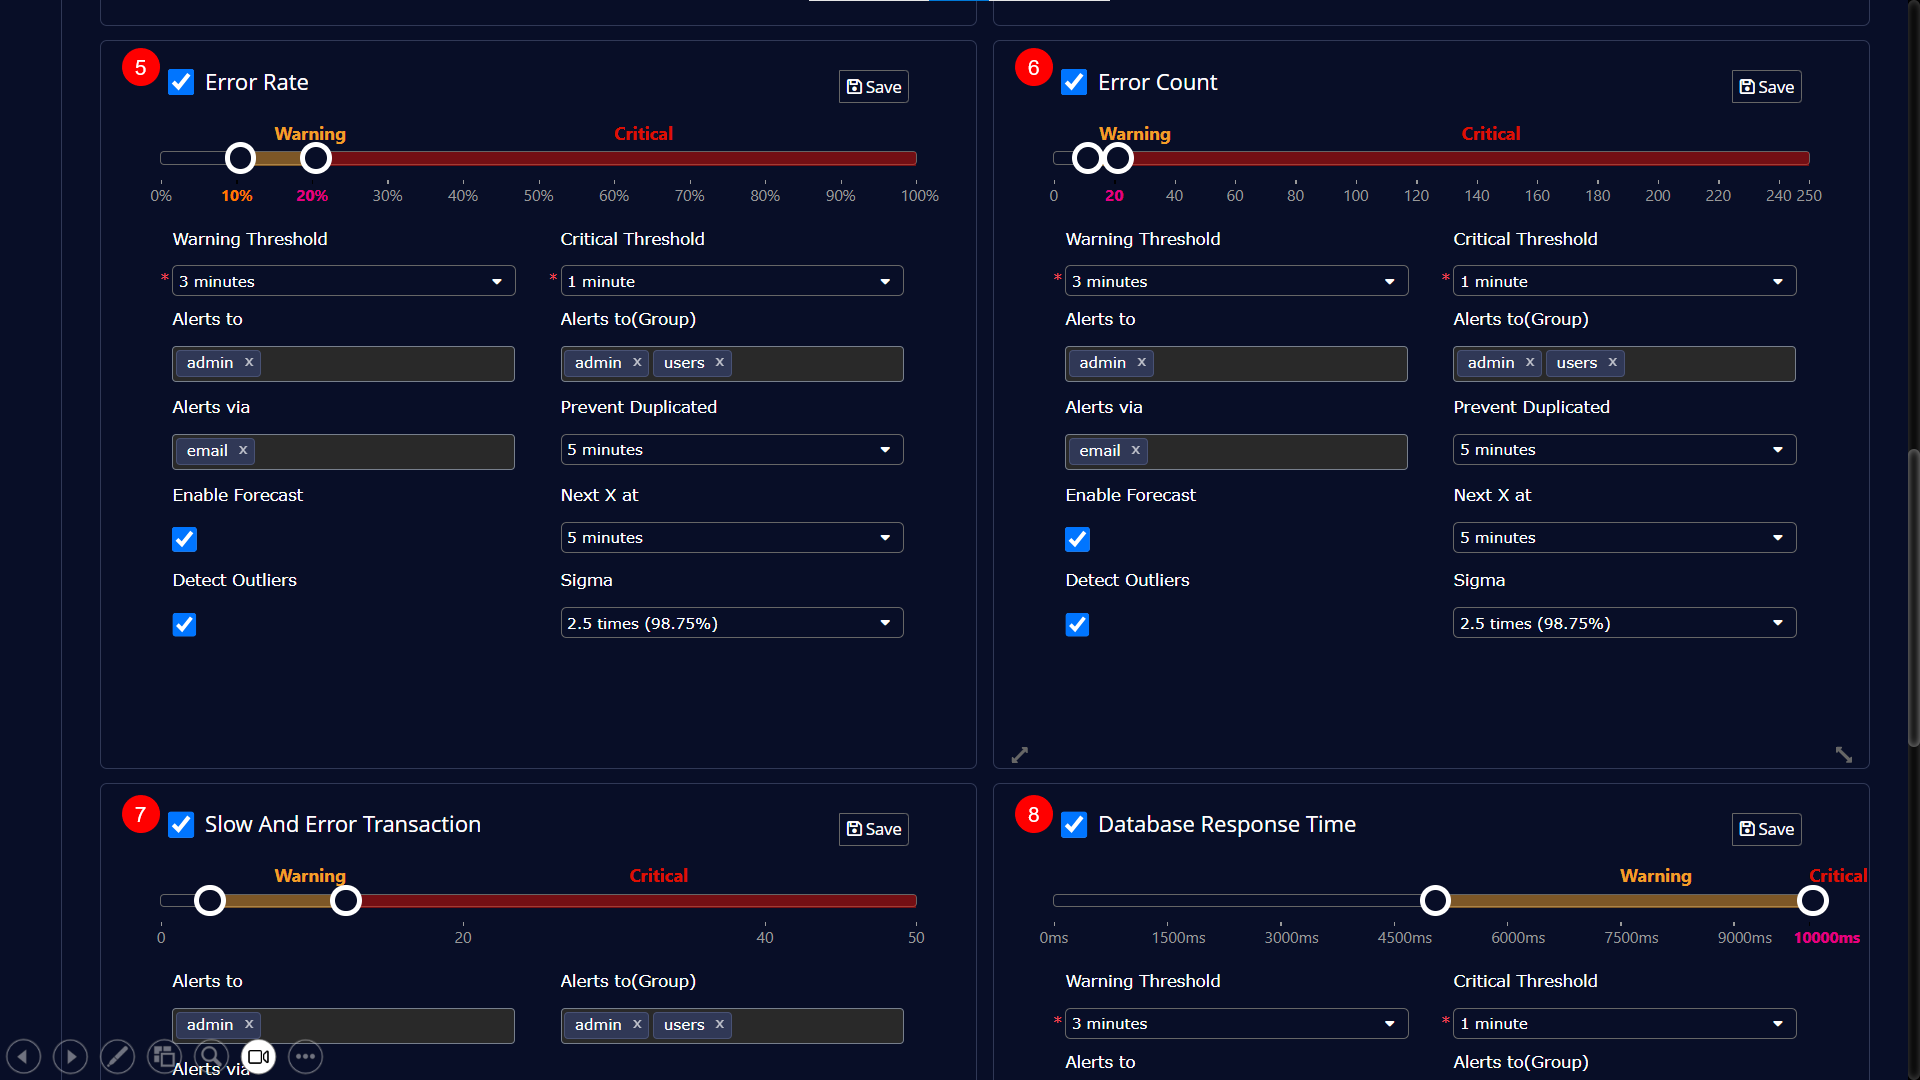Image resolution: width=1920 pixels, height=1080 pixels.
Task: Expand the Sigma dropdown in Error Count
Action: [x=1624, y=623]
